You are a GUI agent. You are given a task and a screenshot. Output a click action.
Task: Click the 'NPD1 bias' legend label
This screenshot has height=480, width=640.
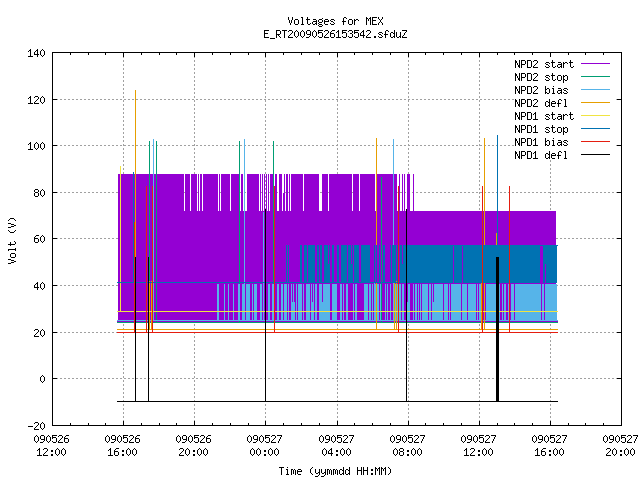(541, 142)
